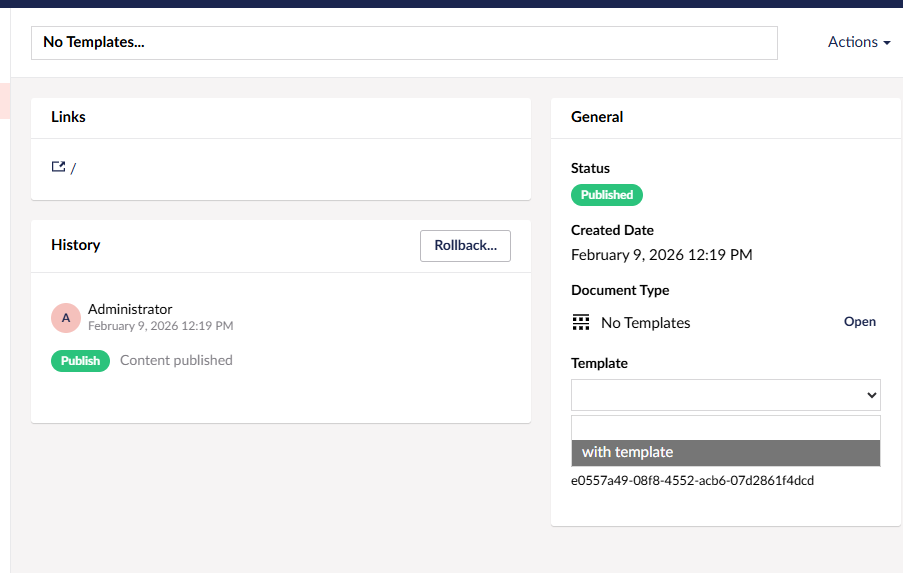Click the Administrator avatar circle in History
Screen dimensions: 903x573
tap(66, 318)
